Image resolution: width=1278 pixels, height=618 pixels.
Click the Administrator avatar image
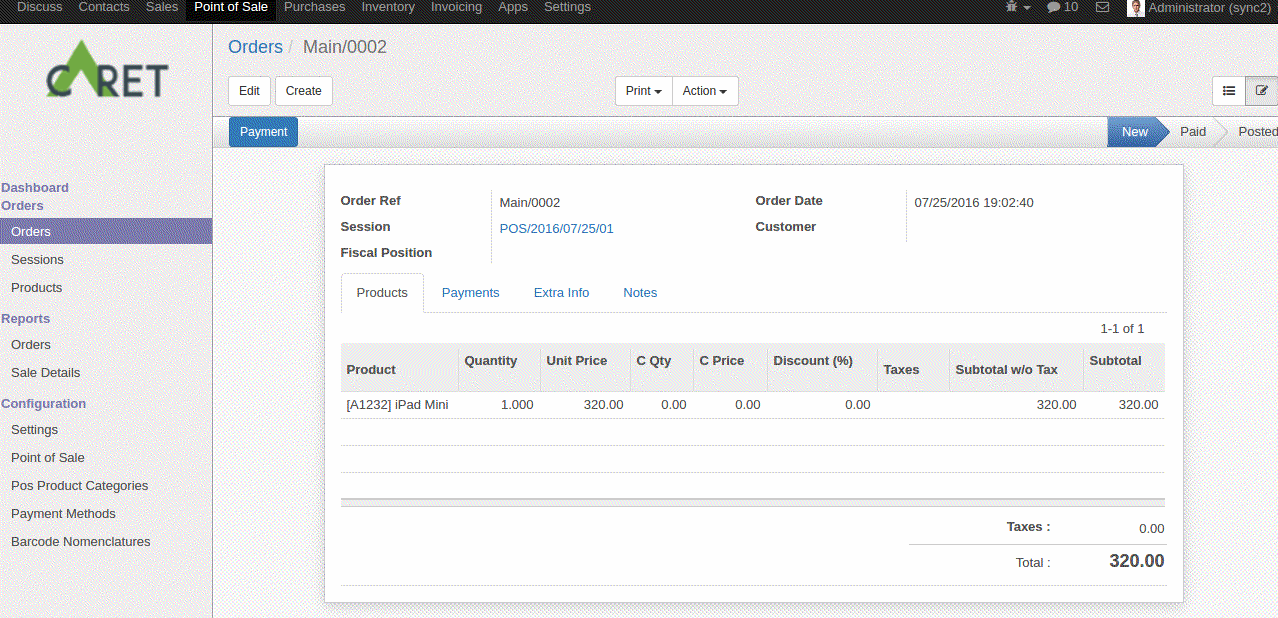[x=1136, y=8]
